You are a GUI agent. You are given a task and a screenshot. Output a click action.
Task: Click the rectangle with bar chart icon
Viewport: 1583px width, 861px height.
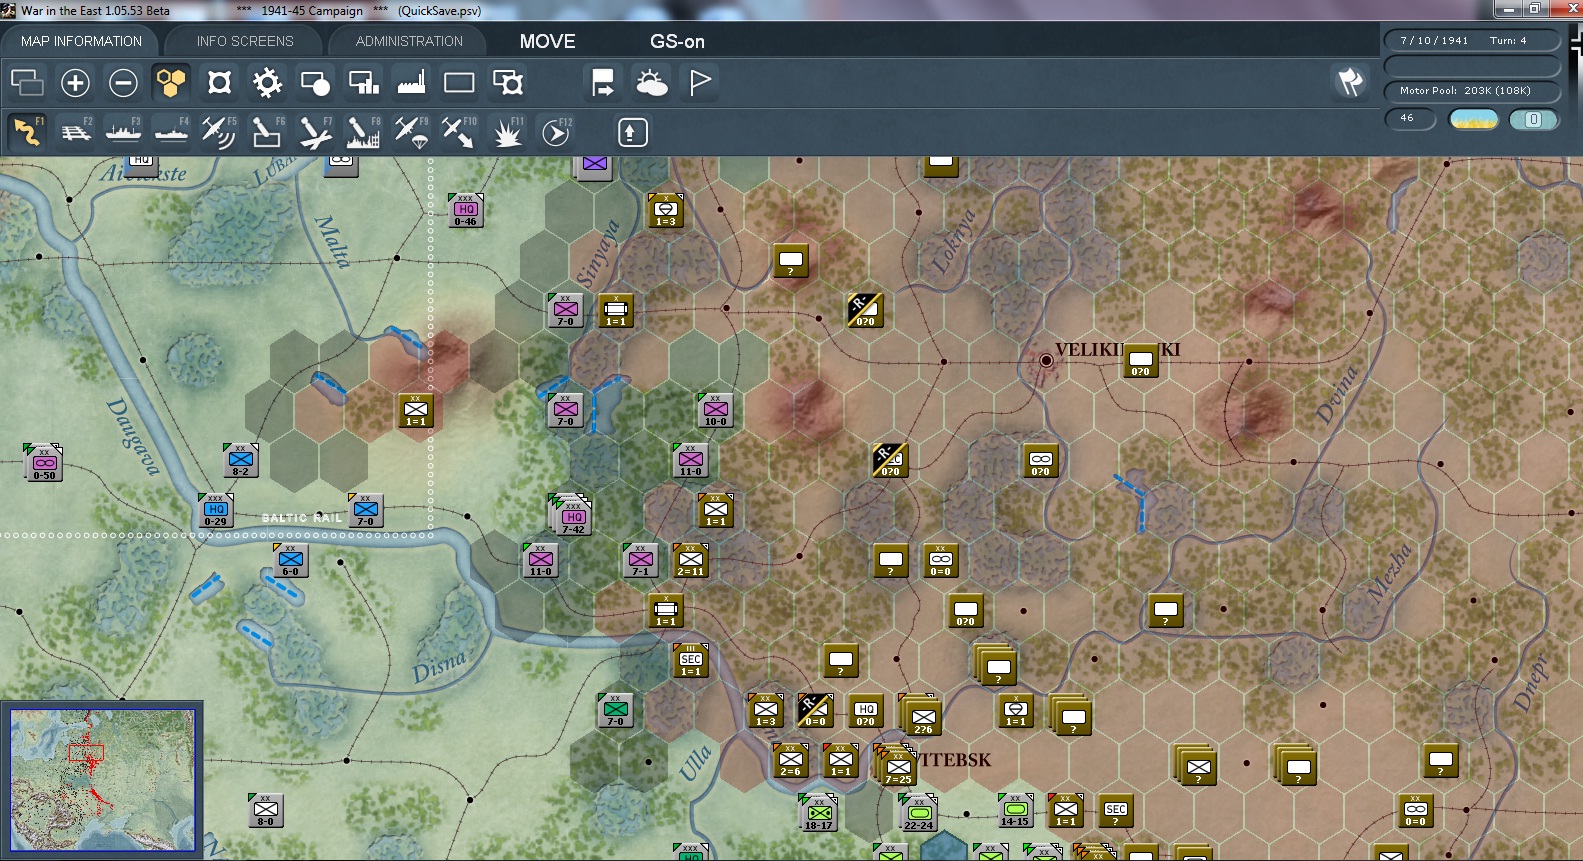363,82
